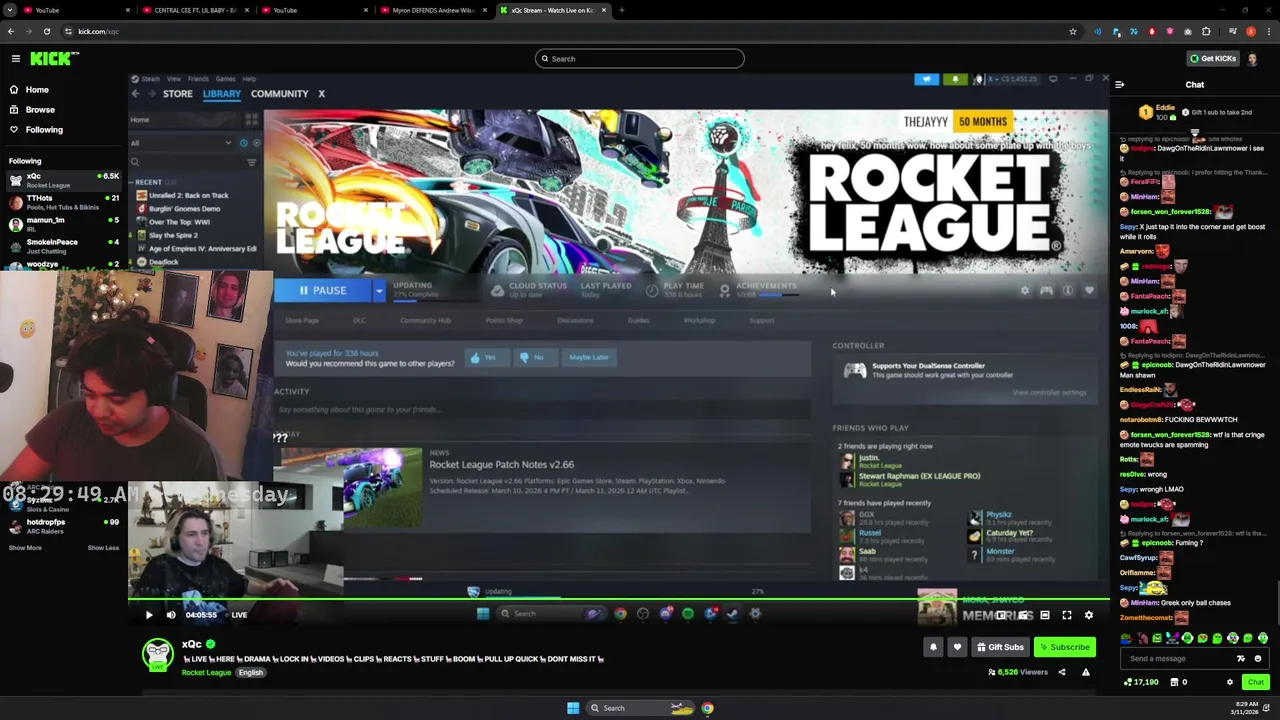The width and height of the screenshot is (1280, 720).
Task: Jump to LIVE in the stream player
Action: 236,615
